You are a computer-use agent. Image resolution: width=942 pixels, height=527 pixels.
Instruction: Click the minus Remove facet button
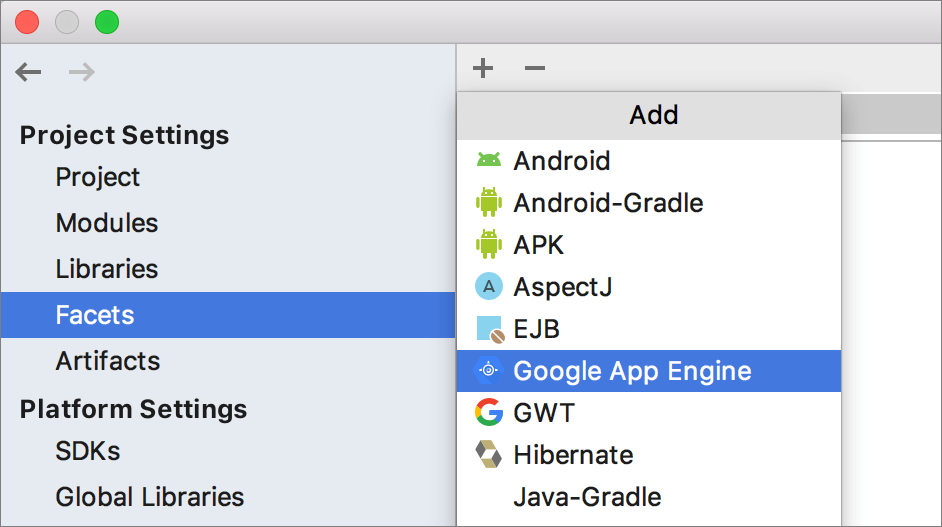pos(535,68)
